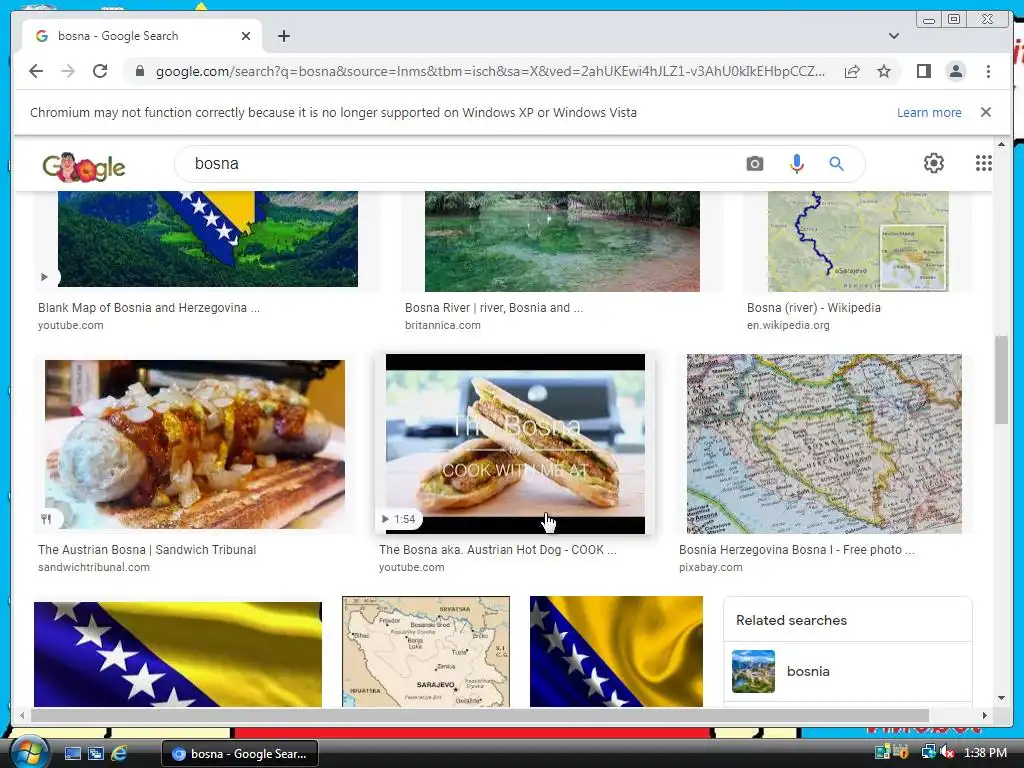The width and height of the screenshot is (1024, 768).
Task: Open the muted volume tray icon
Action: (x=947, y=753)
